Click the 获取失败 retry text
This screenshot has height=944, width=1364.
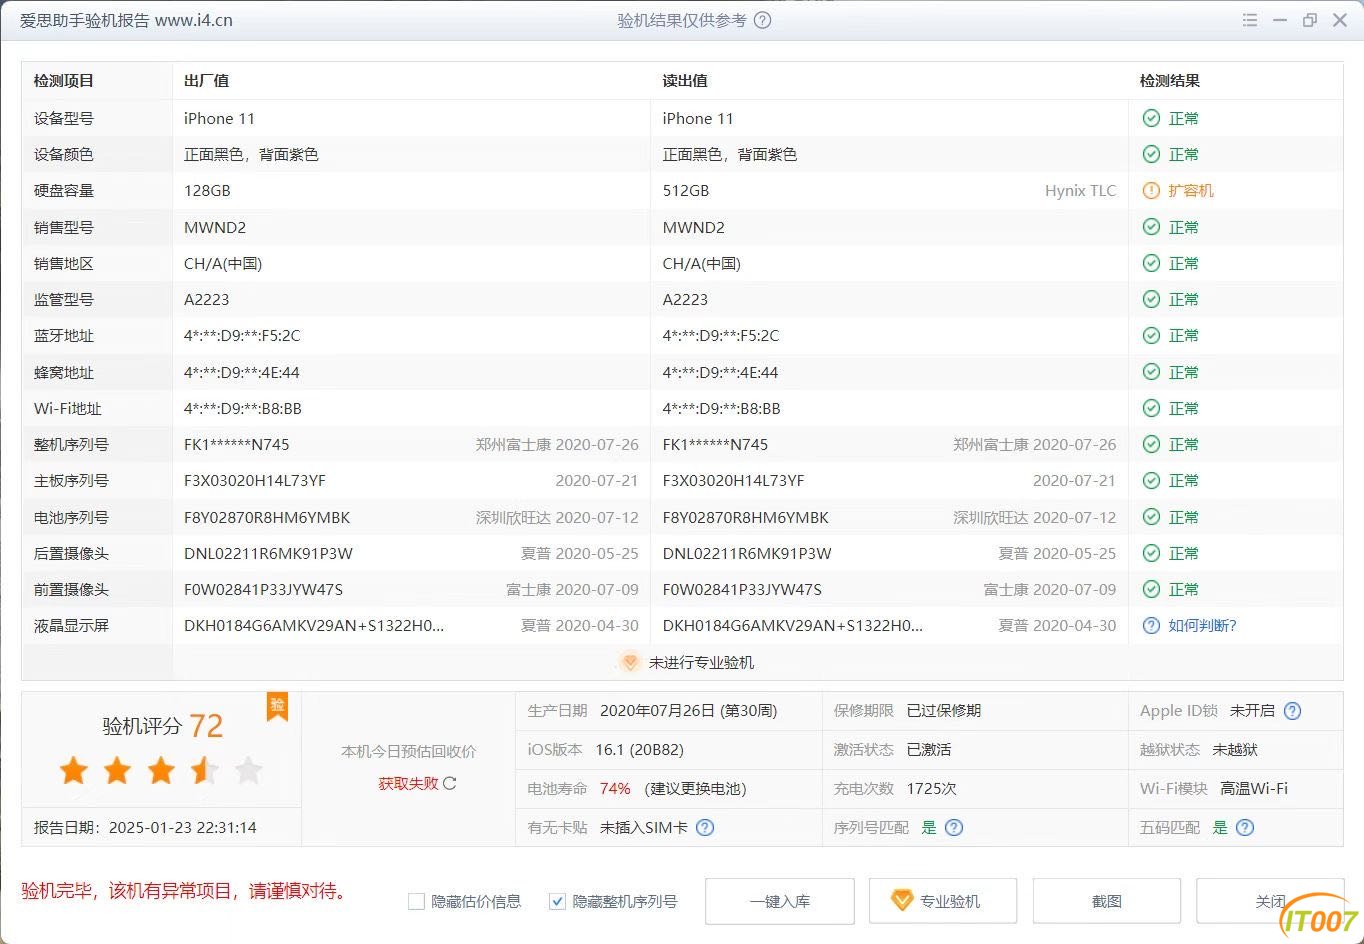408,783
